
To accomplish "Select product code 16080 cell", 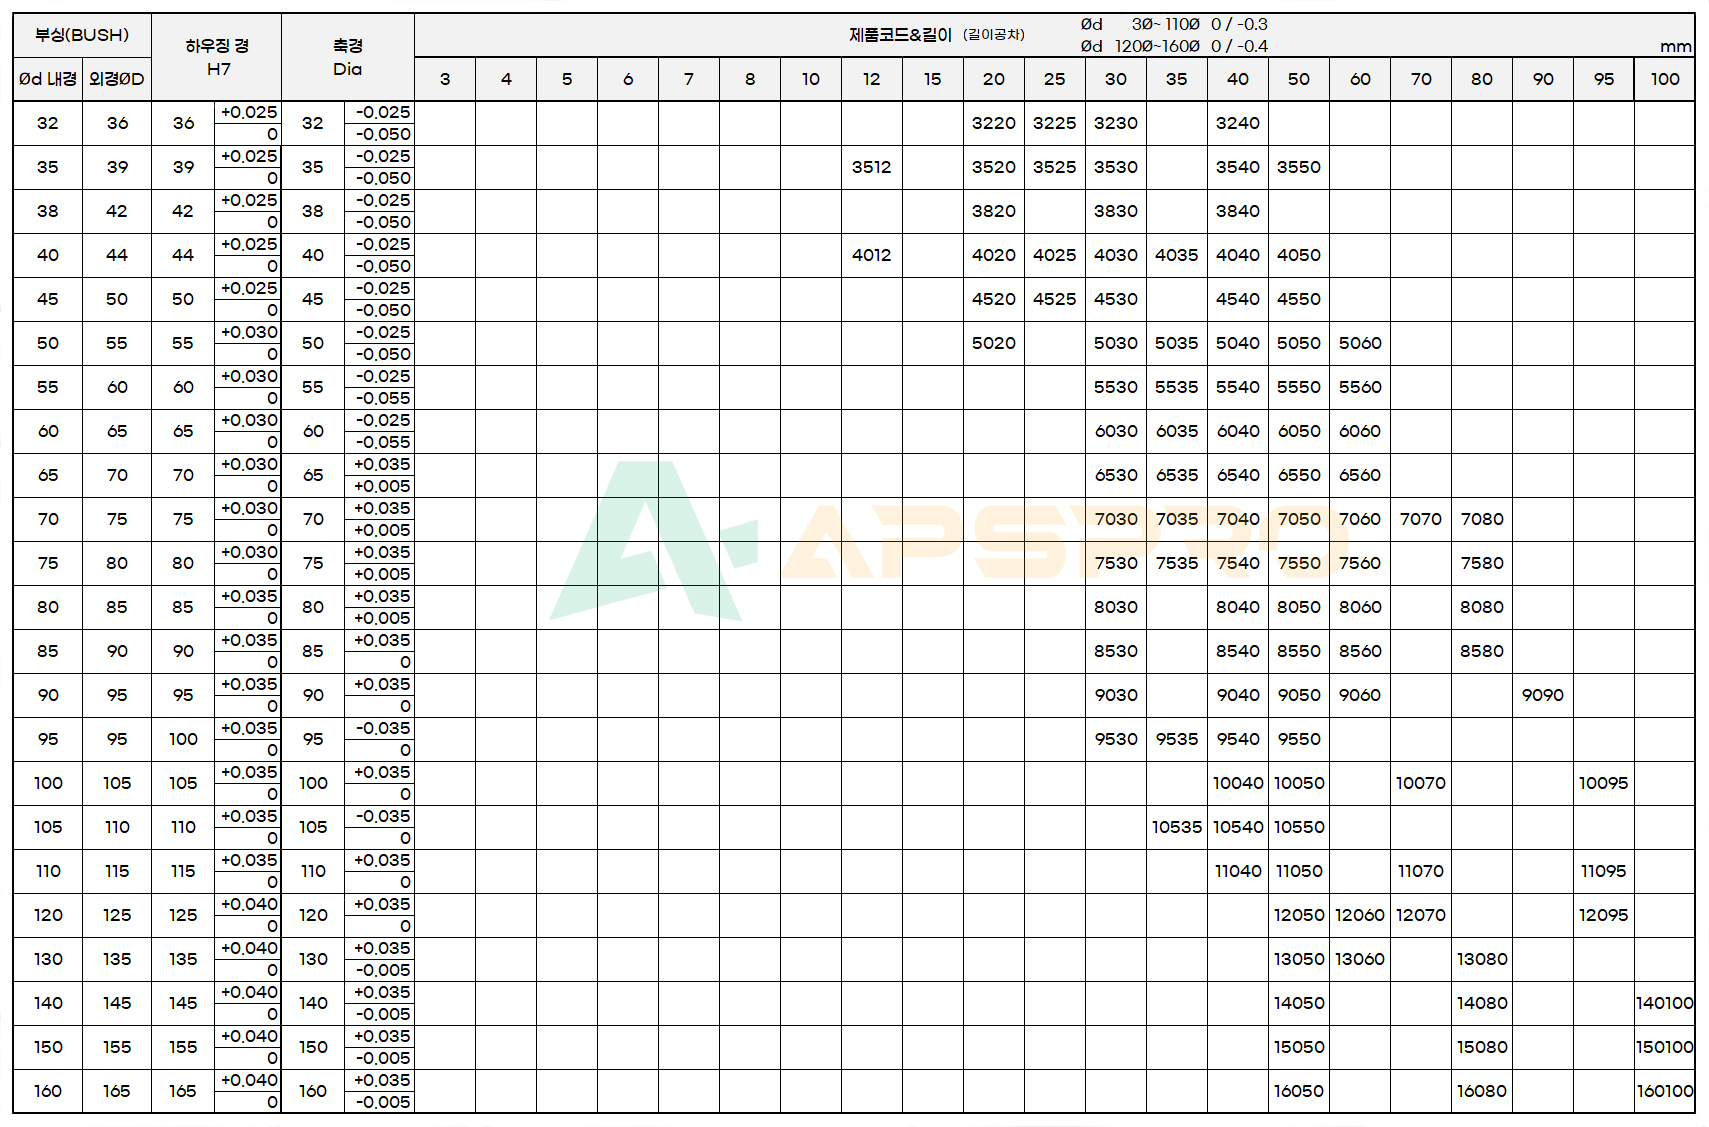I will pos(1481,1091).
